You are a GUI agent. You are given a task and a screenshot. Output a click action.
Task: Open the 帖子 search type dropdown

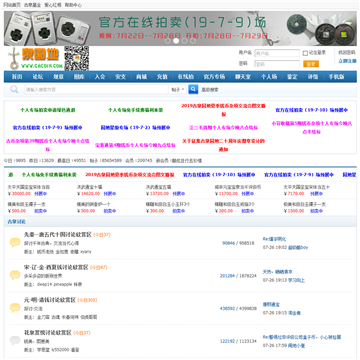pyautogui.click(x=178, y=89)
